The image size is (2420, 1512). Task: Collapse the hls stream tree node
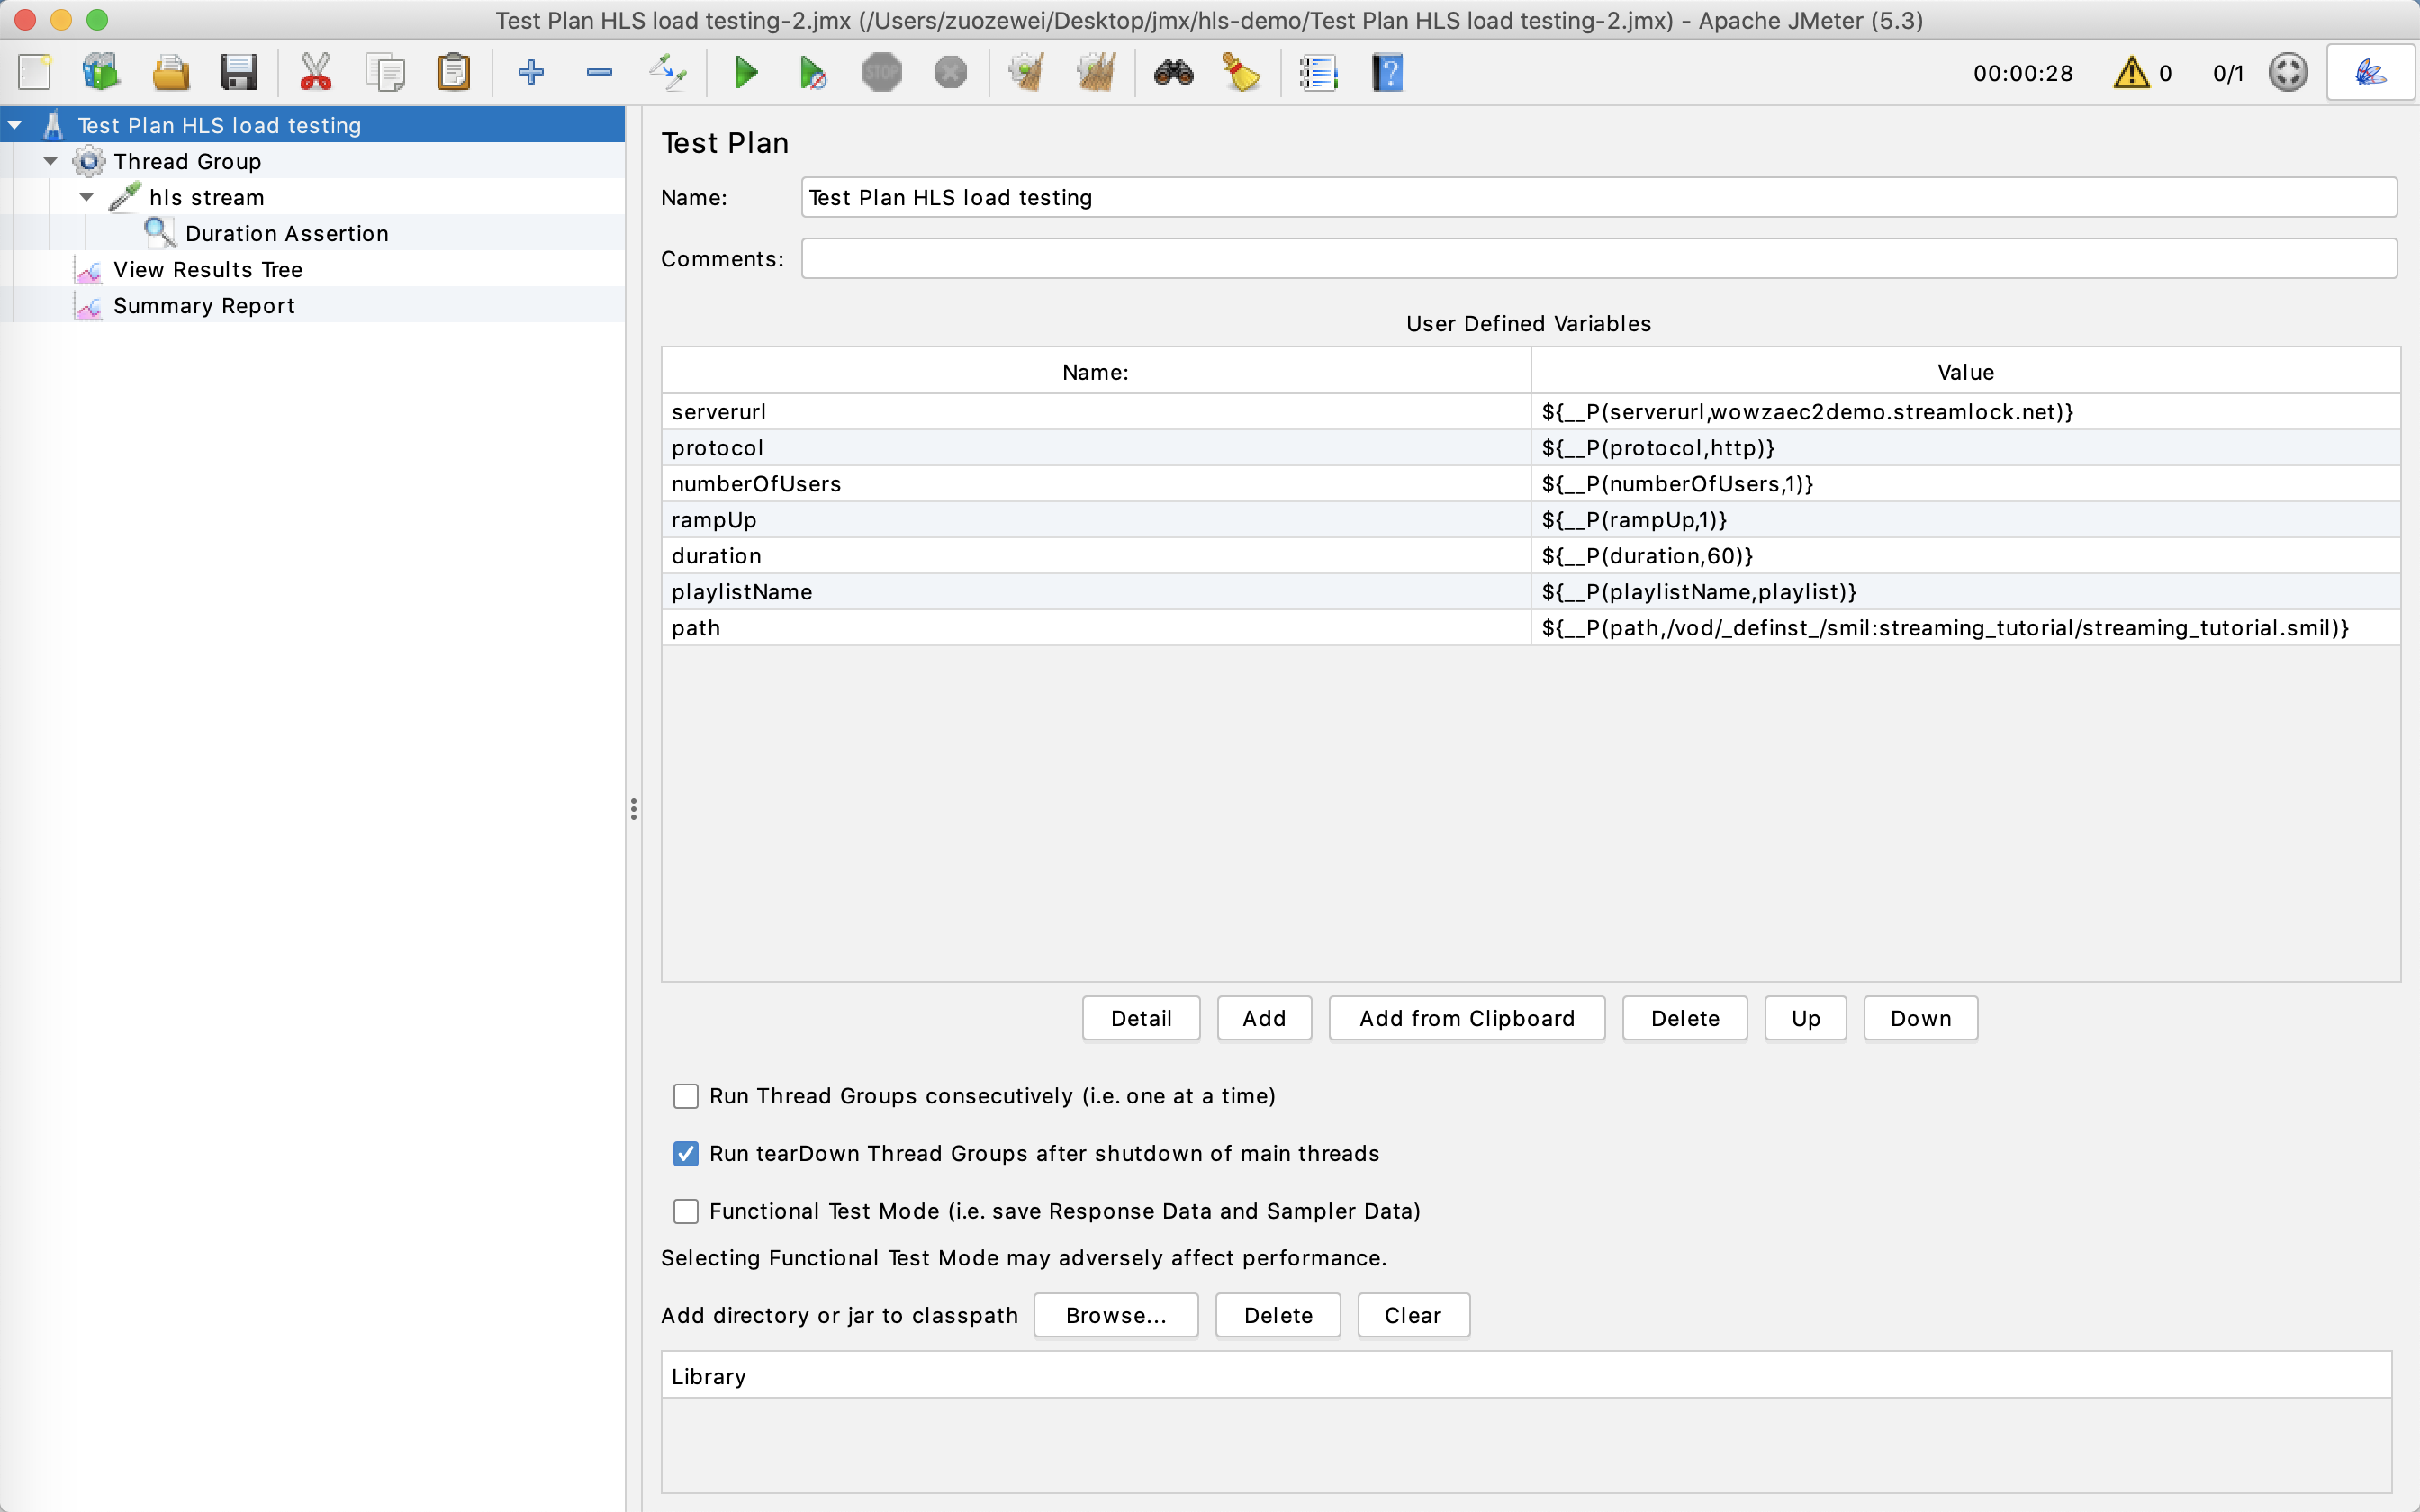point(87,197)
